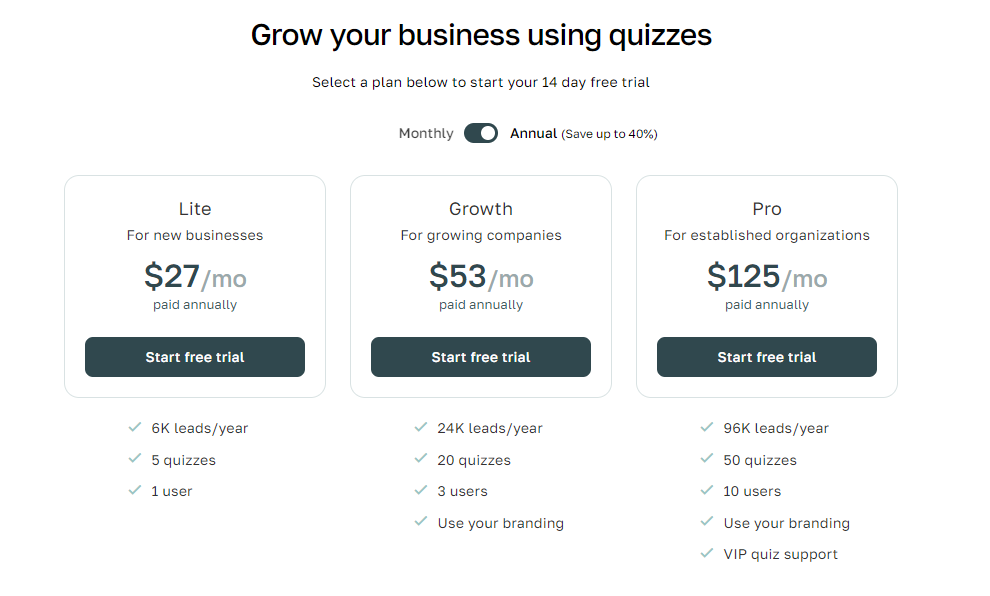This screenshot has height=596, width=990.
Task: Start free trial on the Lite plan
Action: pos(194,356)
